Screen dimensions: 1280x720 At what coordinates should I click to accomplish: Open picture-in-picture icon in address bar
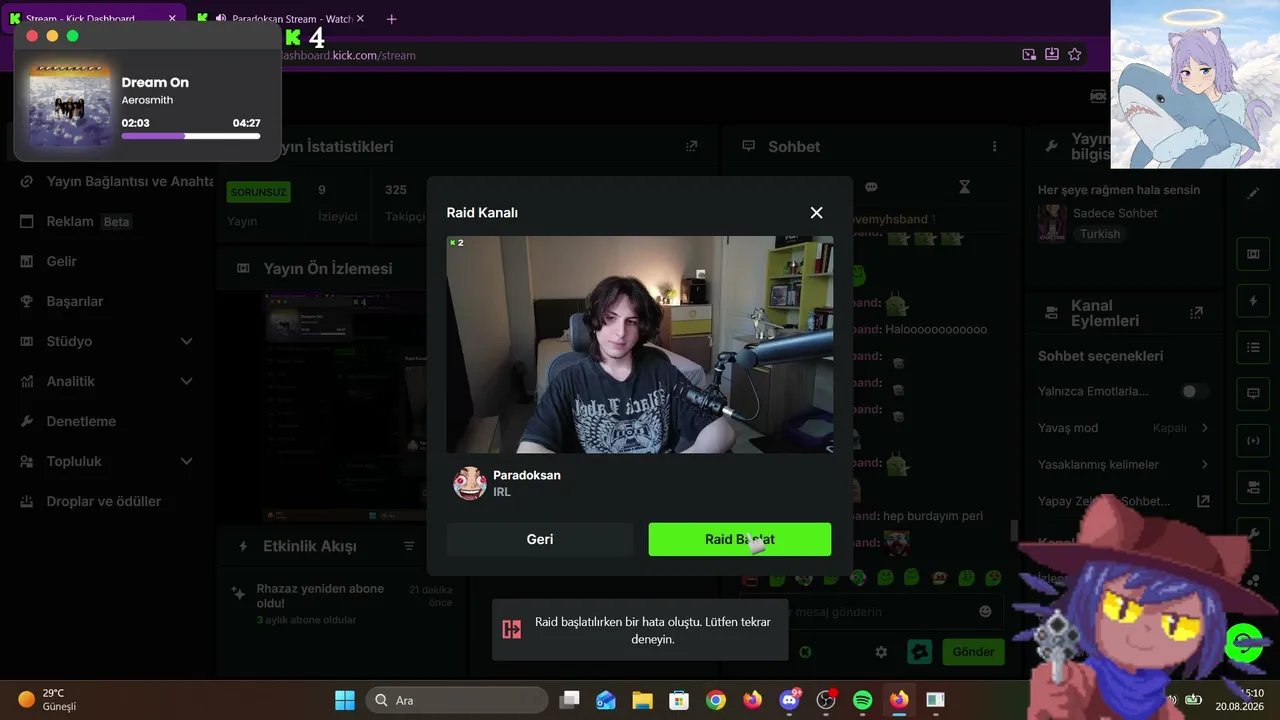pos(1029,55)
